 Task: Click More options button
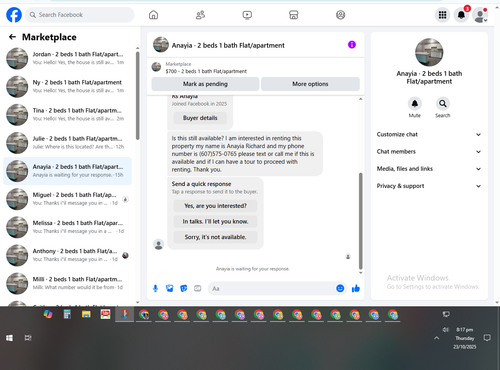(x=310, y=84)
